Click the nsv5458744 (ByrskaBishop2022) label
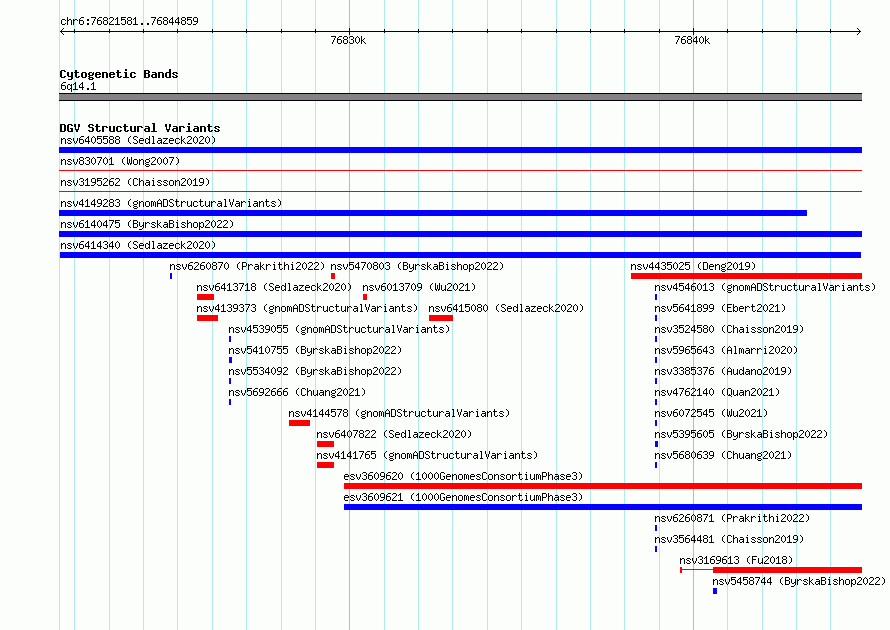Viewport: 890px width, 630px height. click(799, 581)
